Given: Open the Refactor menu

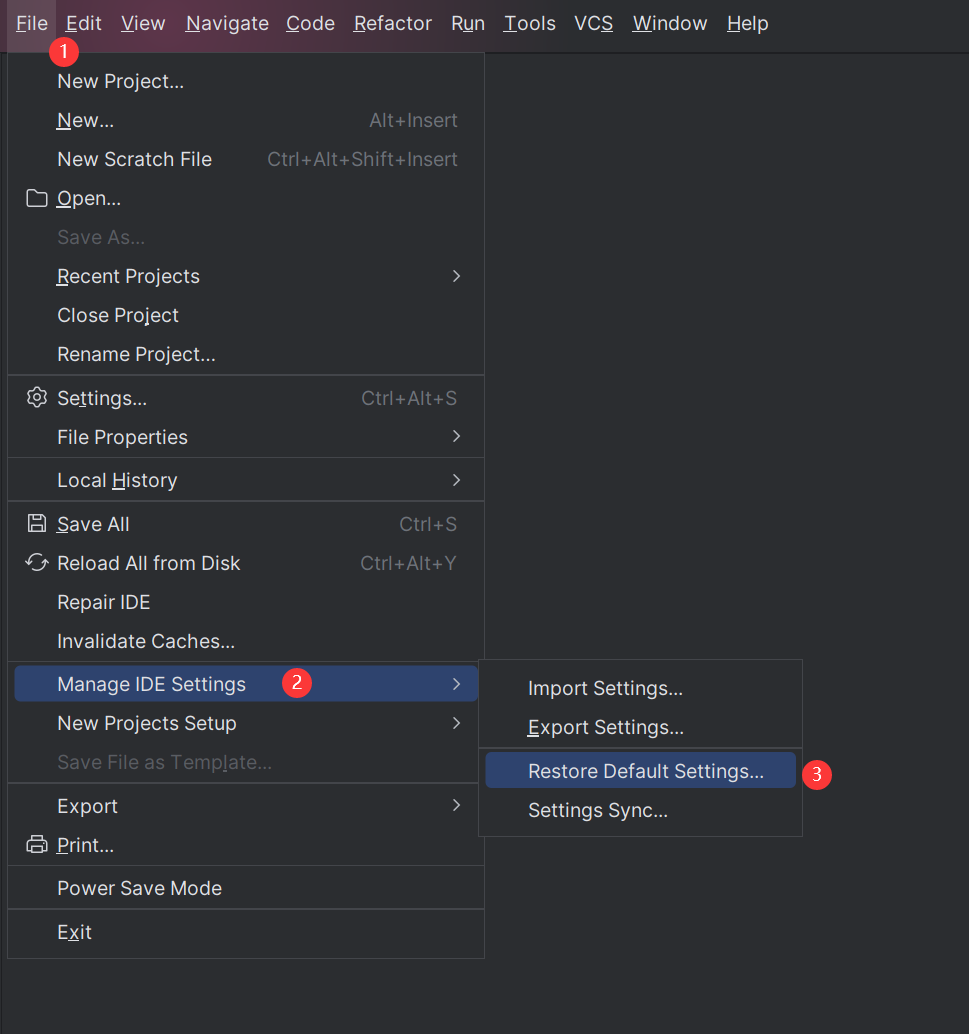Looking at the screenshot, I should (393, 23).
